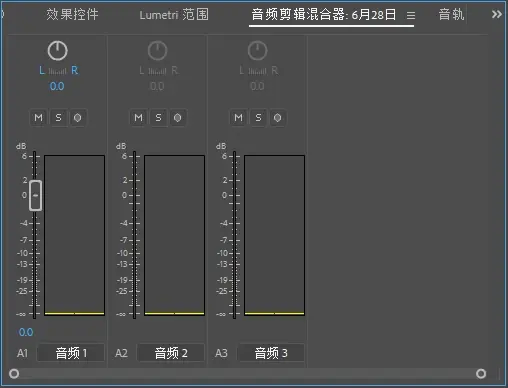Viewport: 508px width, 388px height.
Task: Mute track A1 with the M button
Action: 39,118
